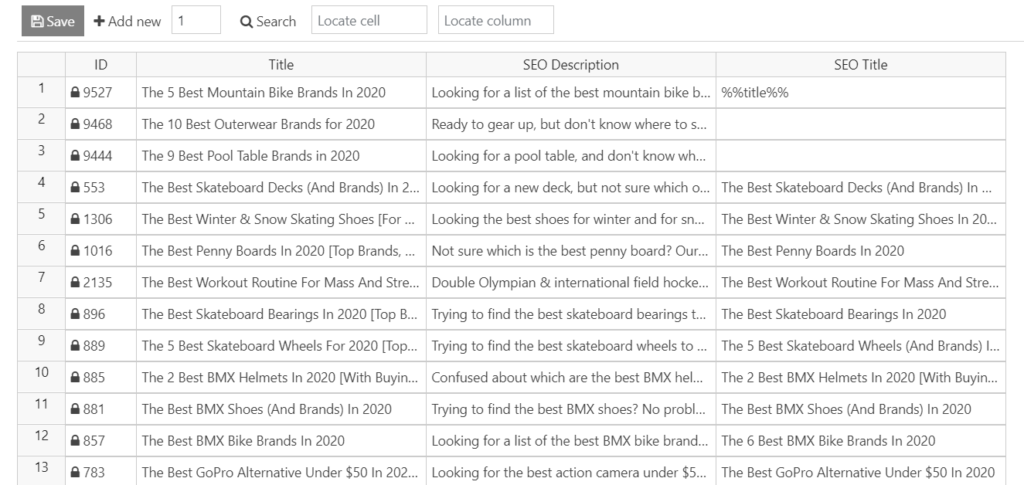Click the lock icon next to ID 9468
The image size is (1024, 485).
75,124
